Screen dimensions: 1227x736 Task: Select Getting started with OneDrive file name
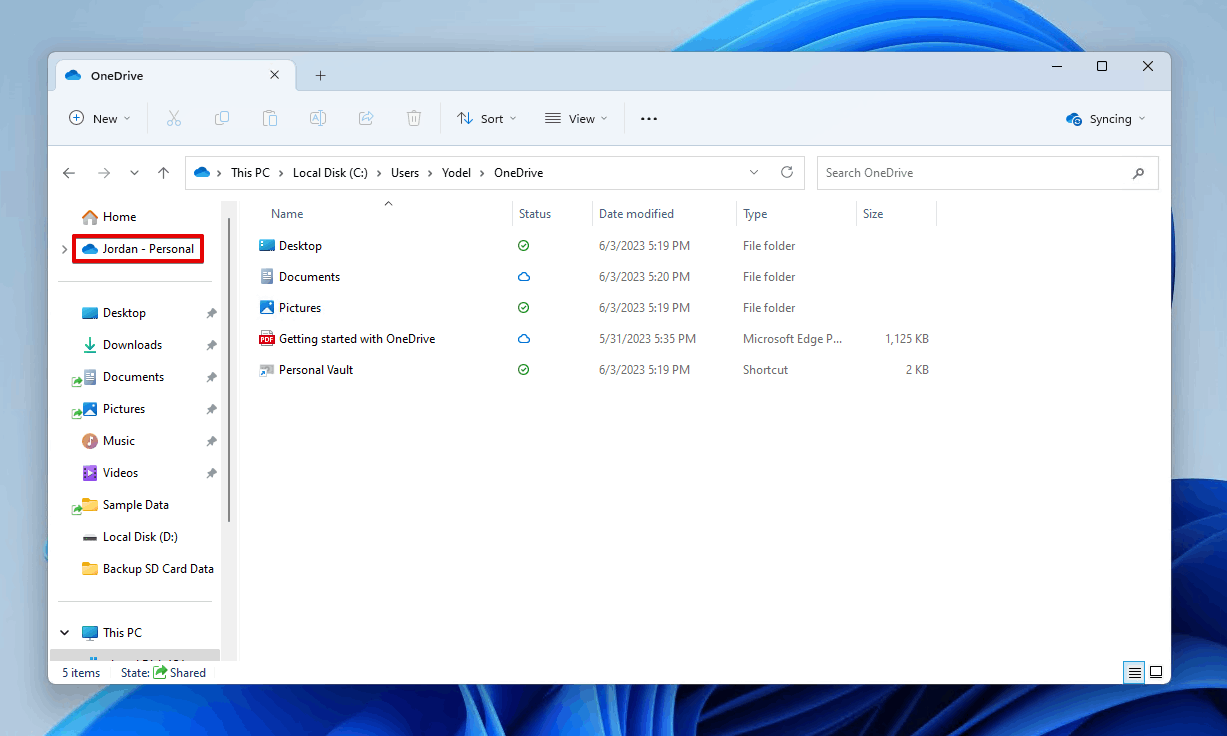357,339
